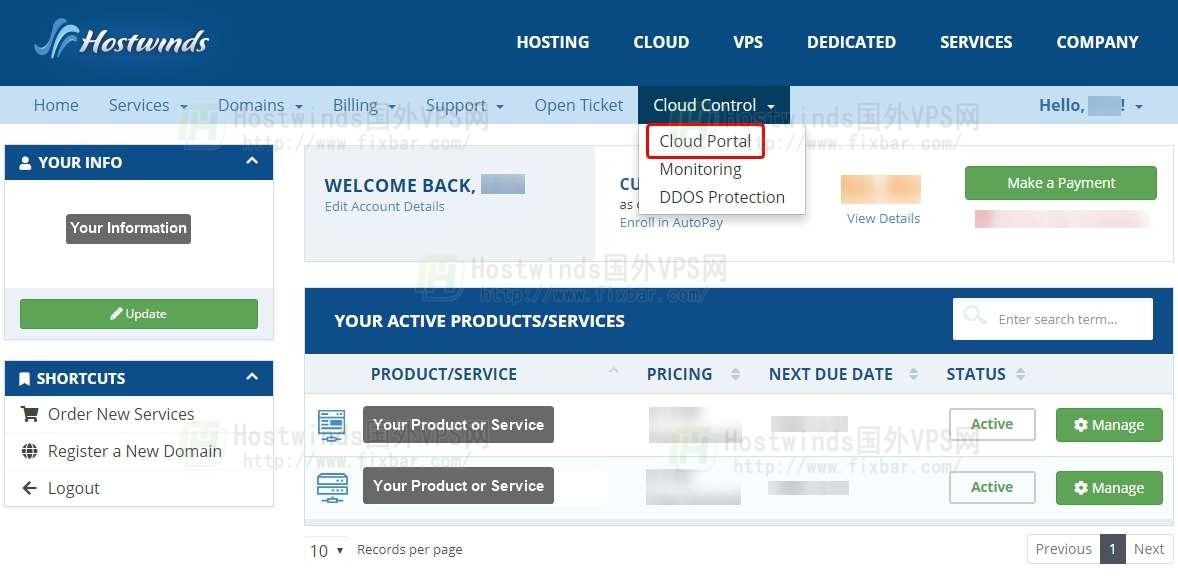Sort by the PRODUCT/SERVICE column
The height and width of the screenshot is (582, 1178).
coord(444,374)
